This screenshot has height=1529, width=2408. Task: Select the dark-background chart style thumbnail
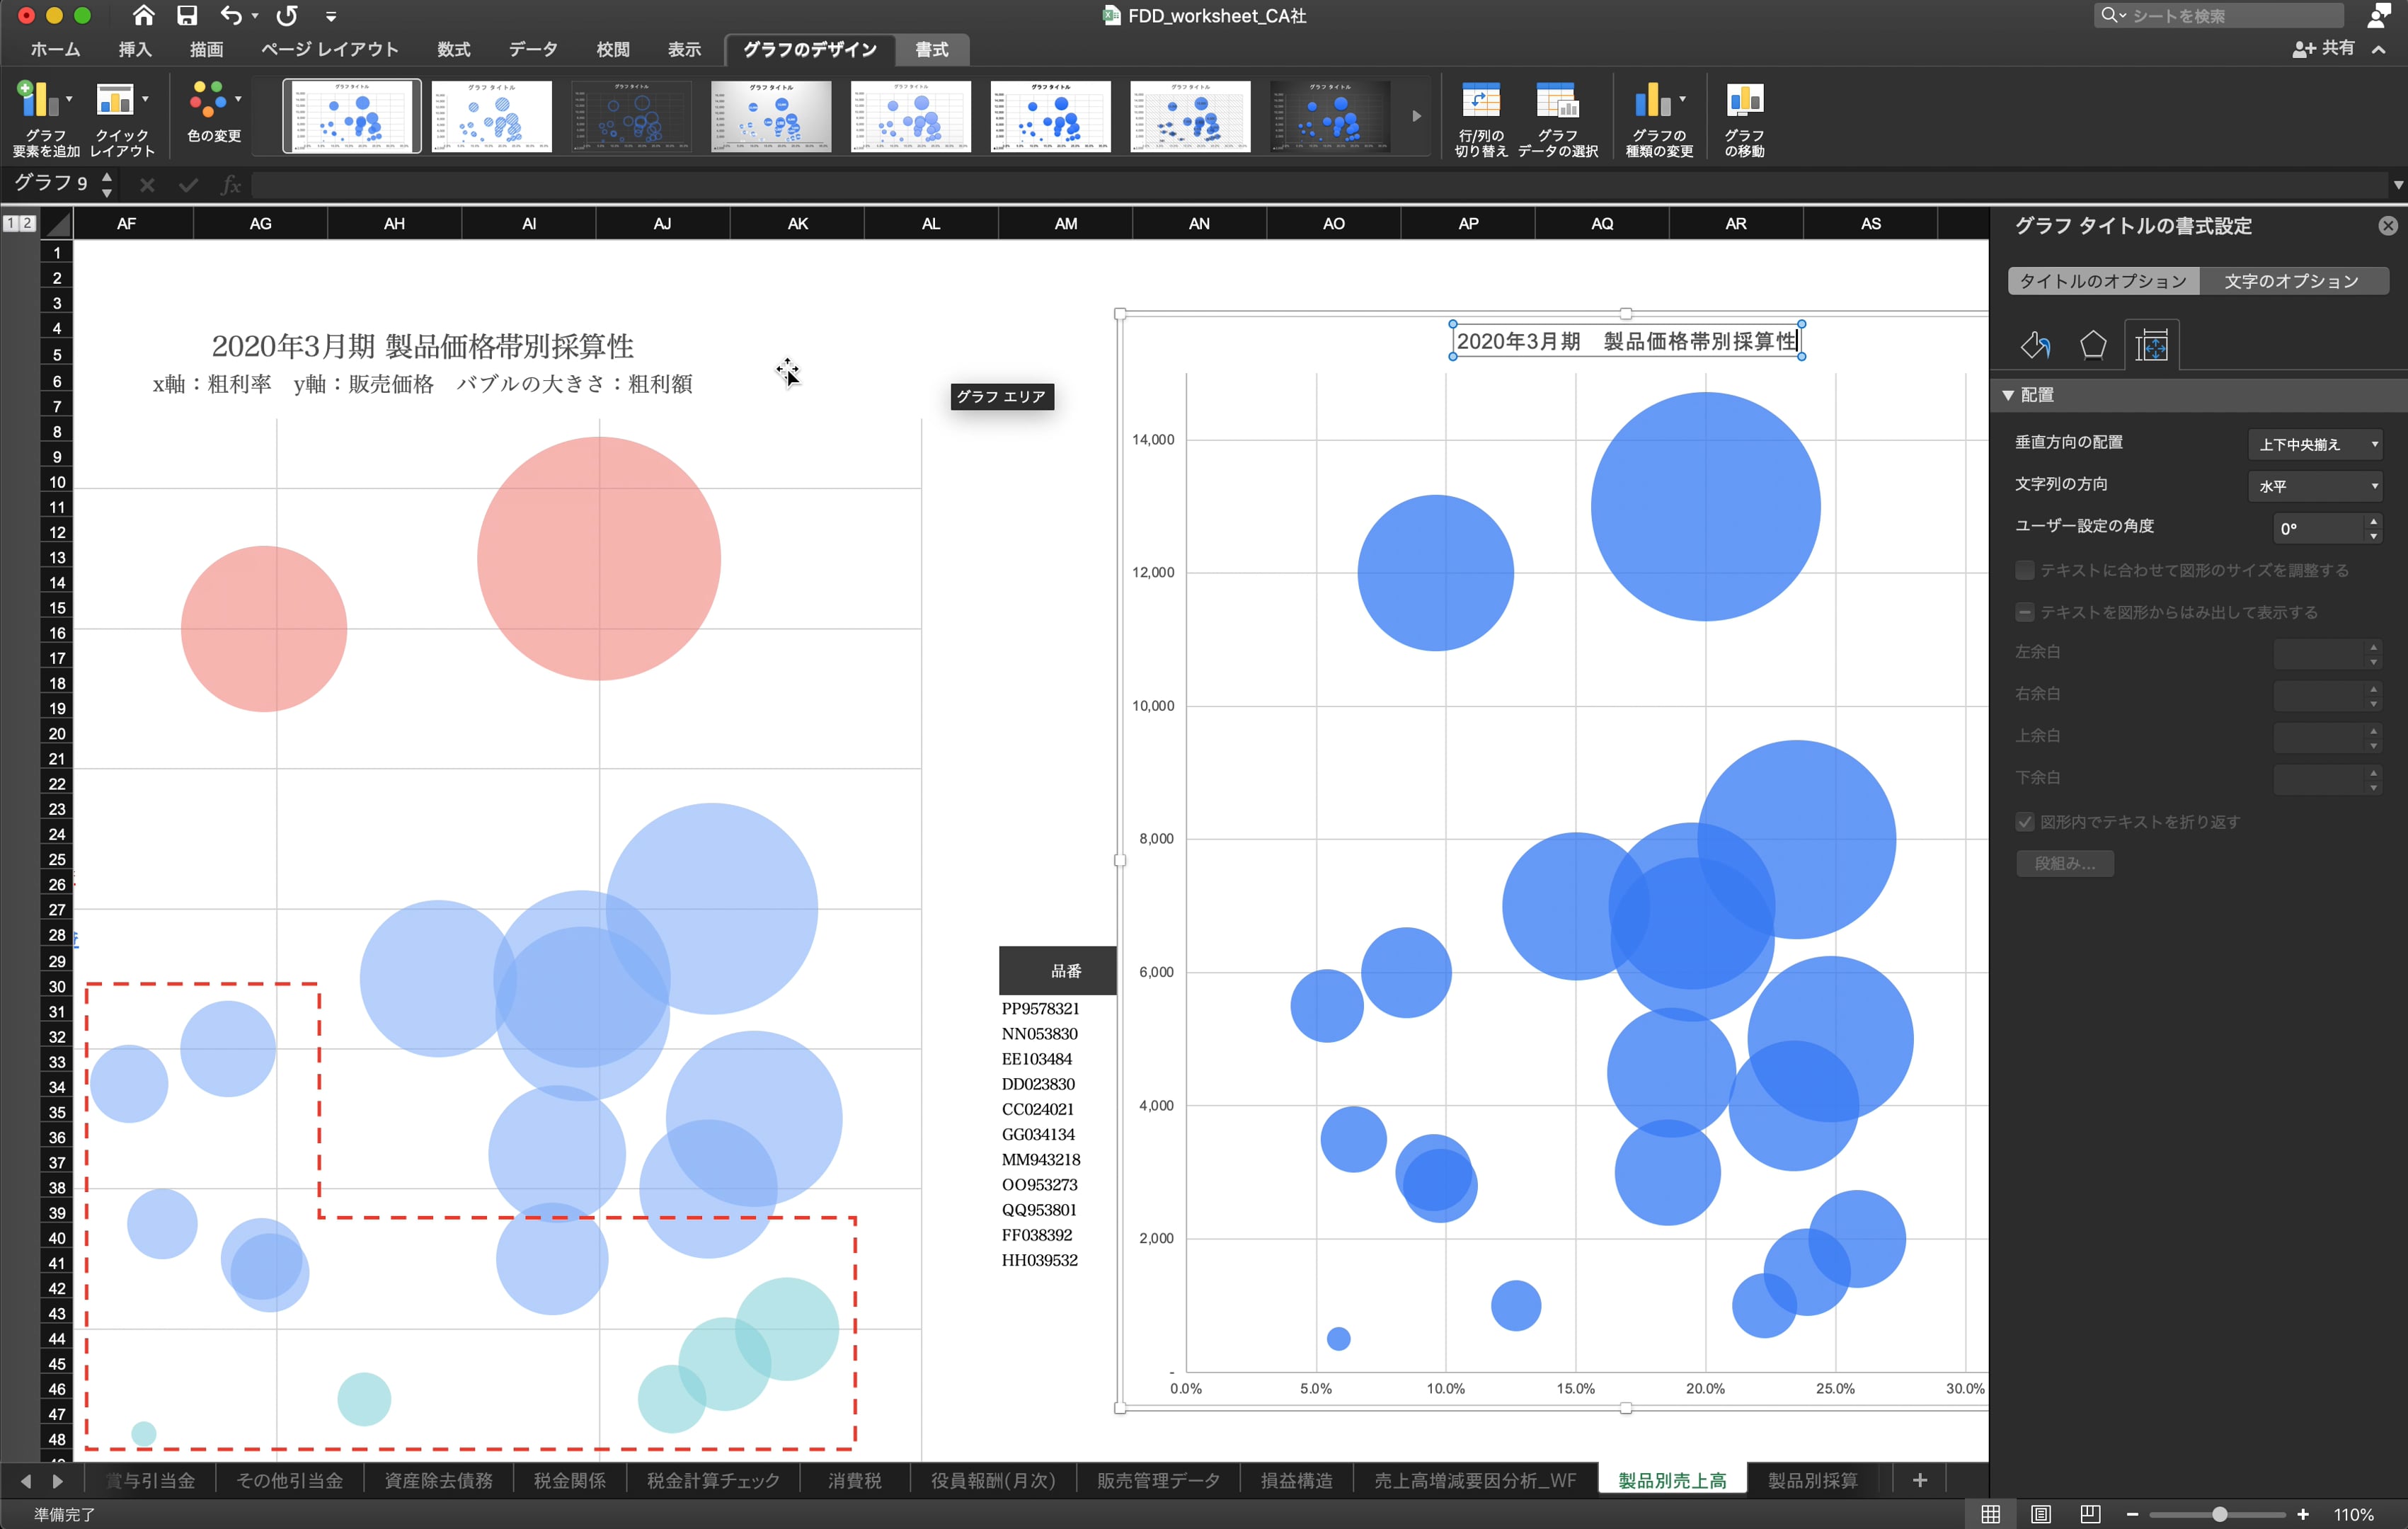pos(1330,117)
